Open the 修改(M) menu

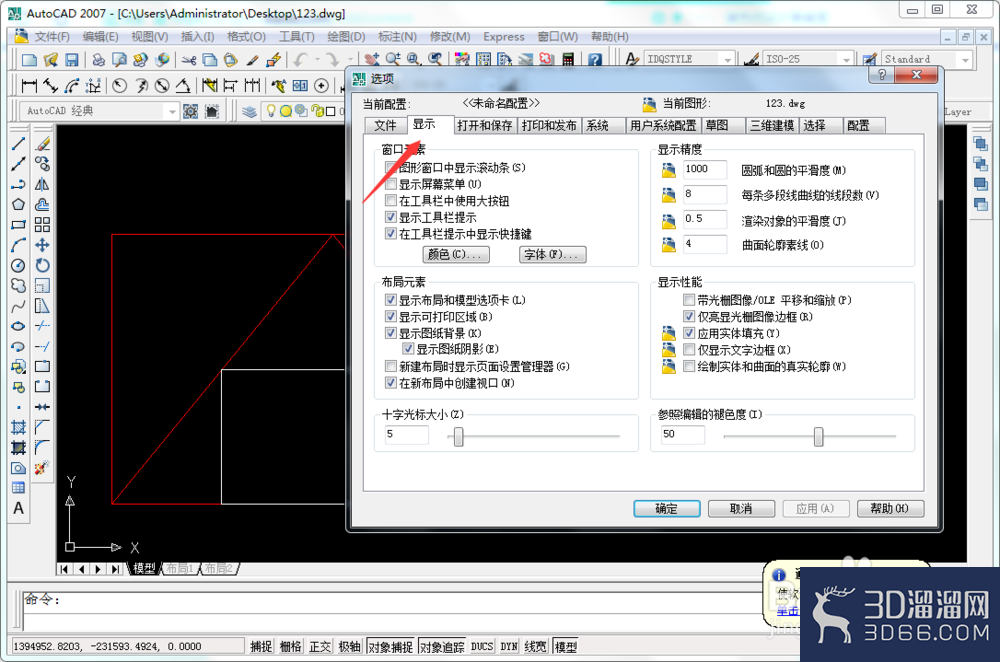[x=450, y=37]
